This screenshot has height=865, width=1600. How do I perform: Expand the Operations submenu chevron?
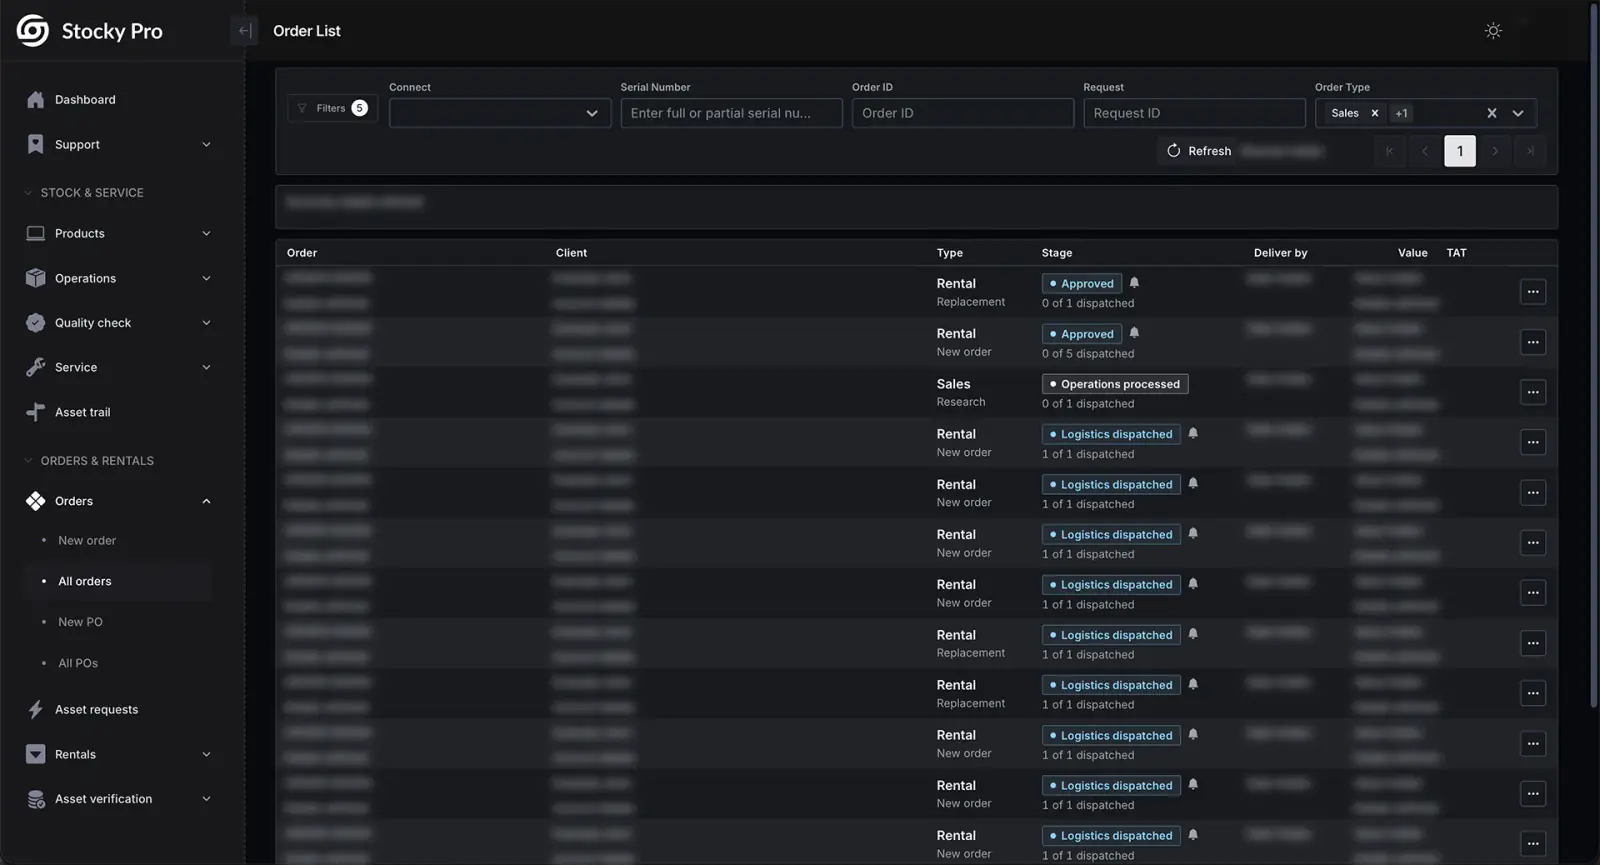click(206, 278)
